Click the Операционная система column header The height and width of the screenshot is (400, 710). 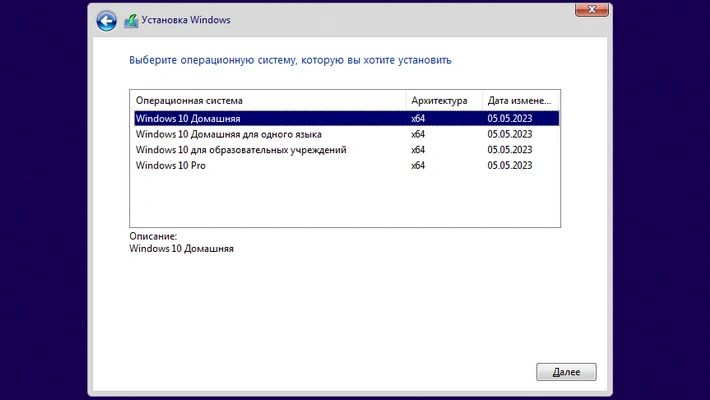[268, 101]
